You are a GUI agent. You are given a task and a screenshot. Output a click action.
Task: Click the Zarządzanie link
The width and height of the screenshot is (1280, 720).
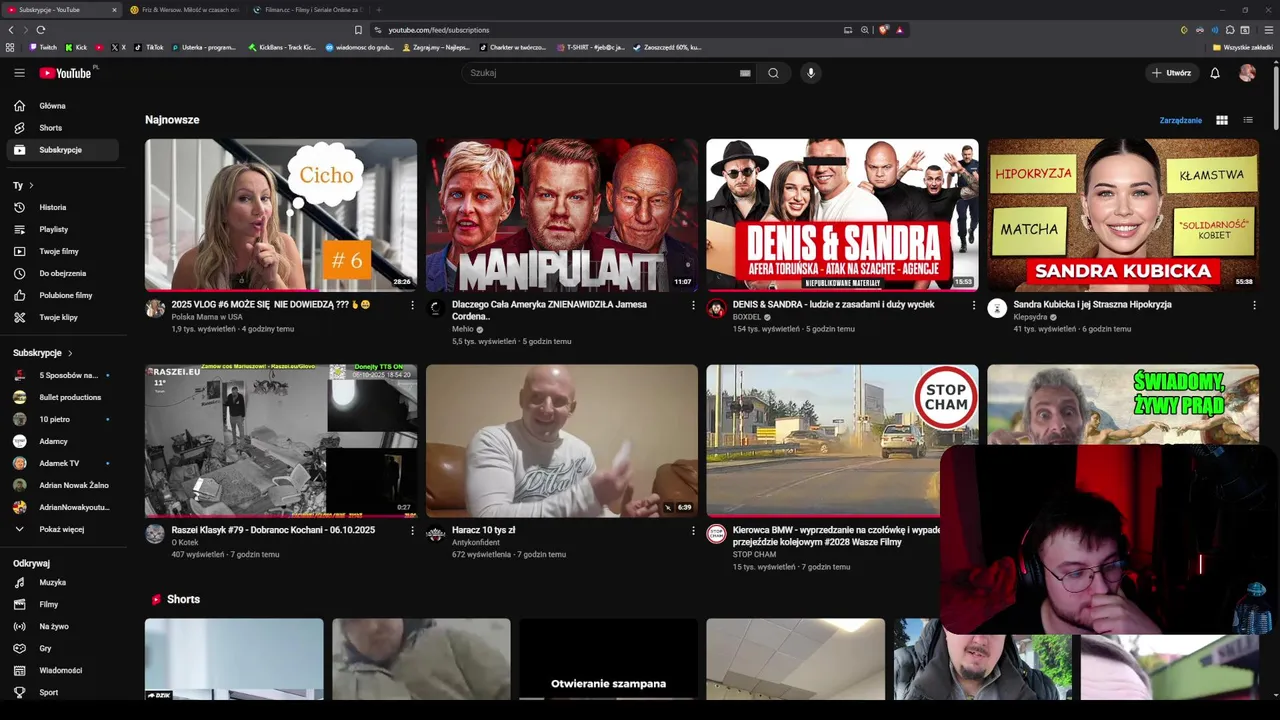(1181, 120)
